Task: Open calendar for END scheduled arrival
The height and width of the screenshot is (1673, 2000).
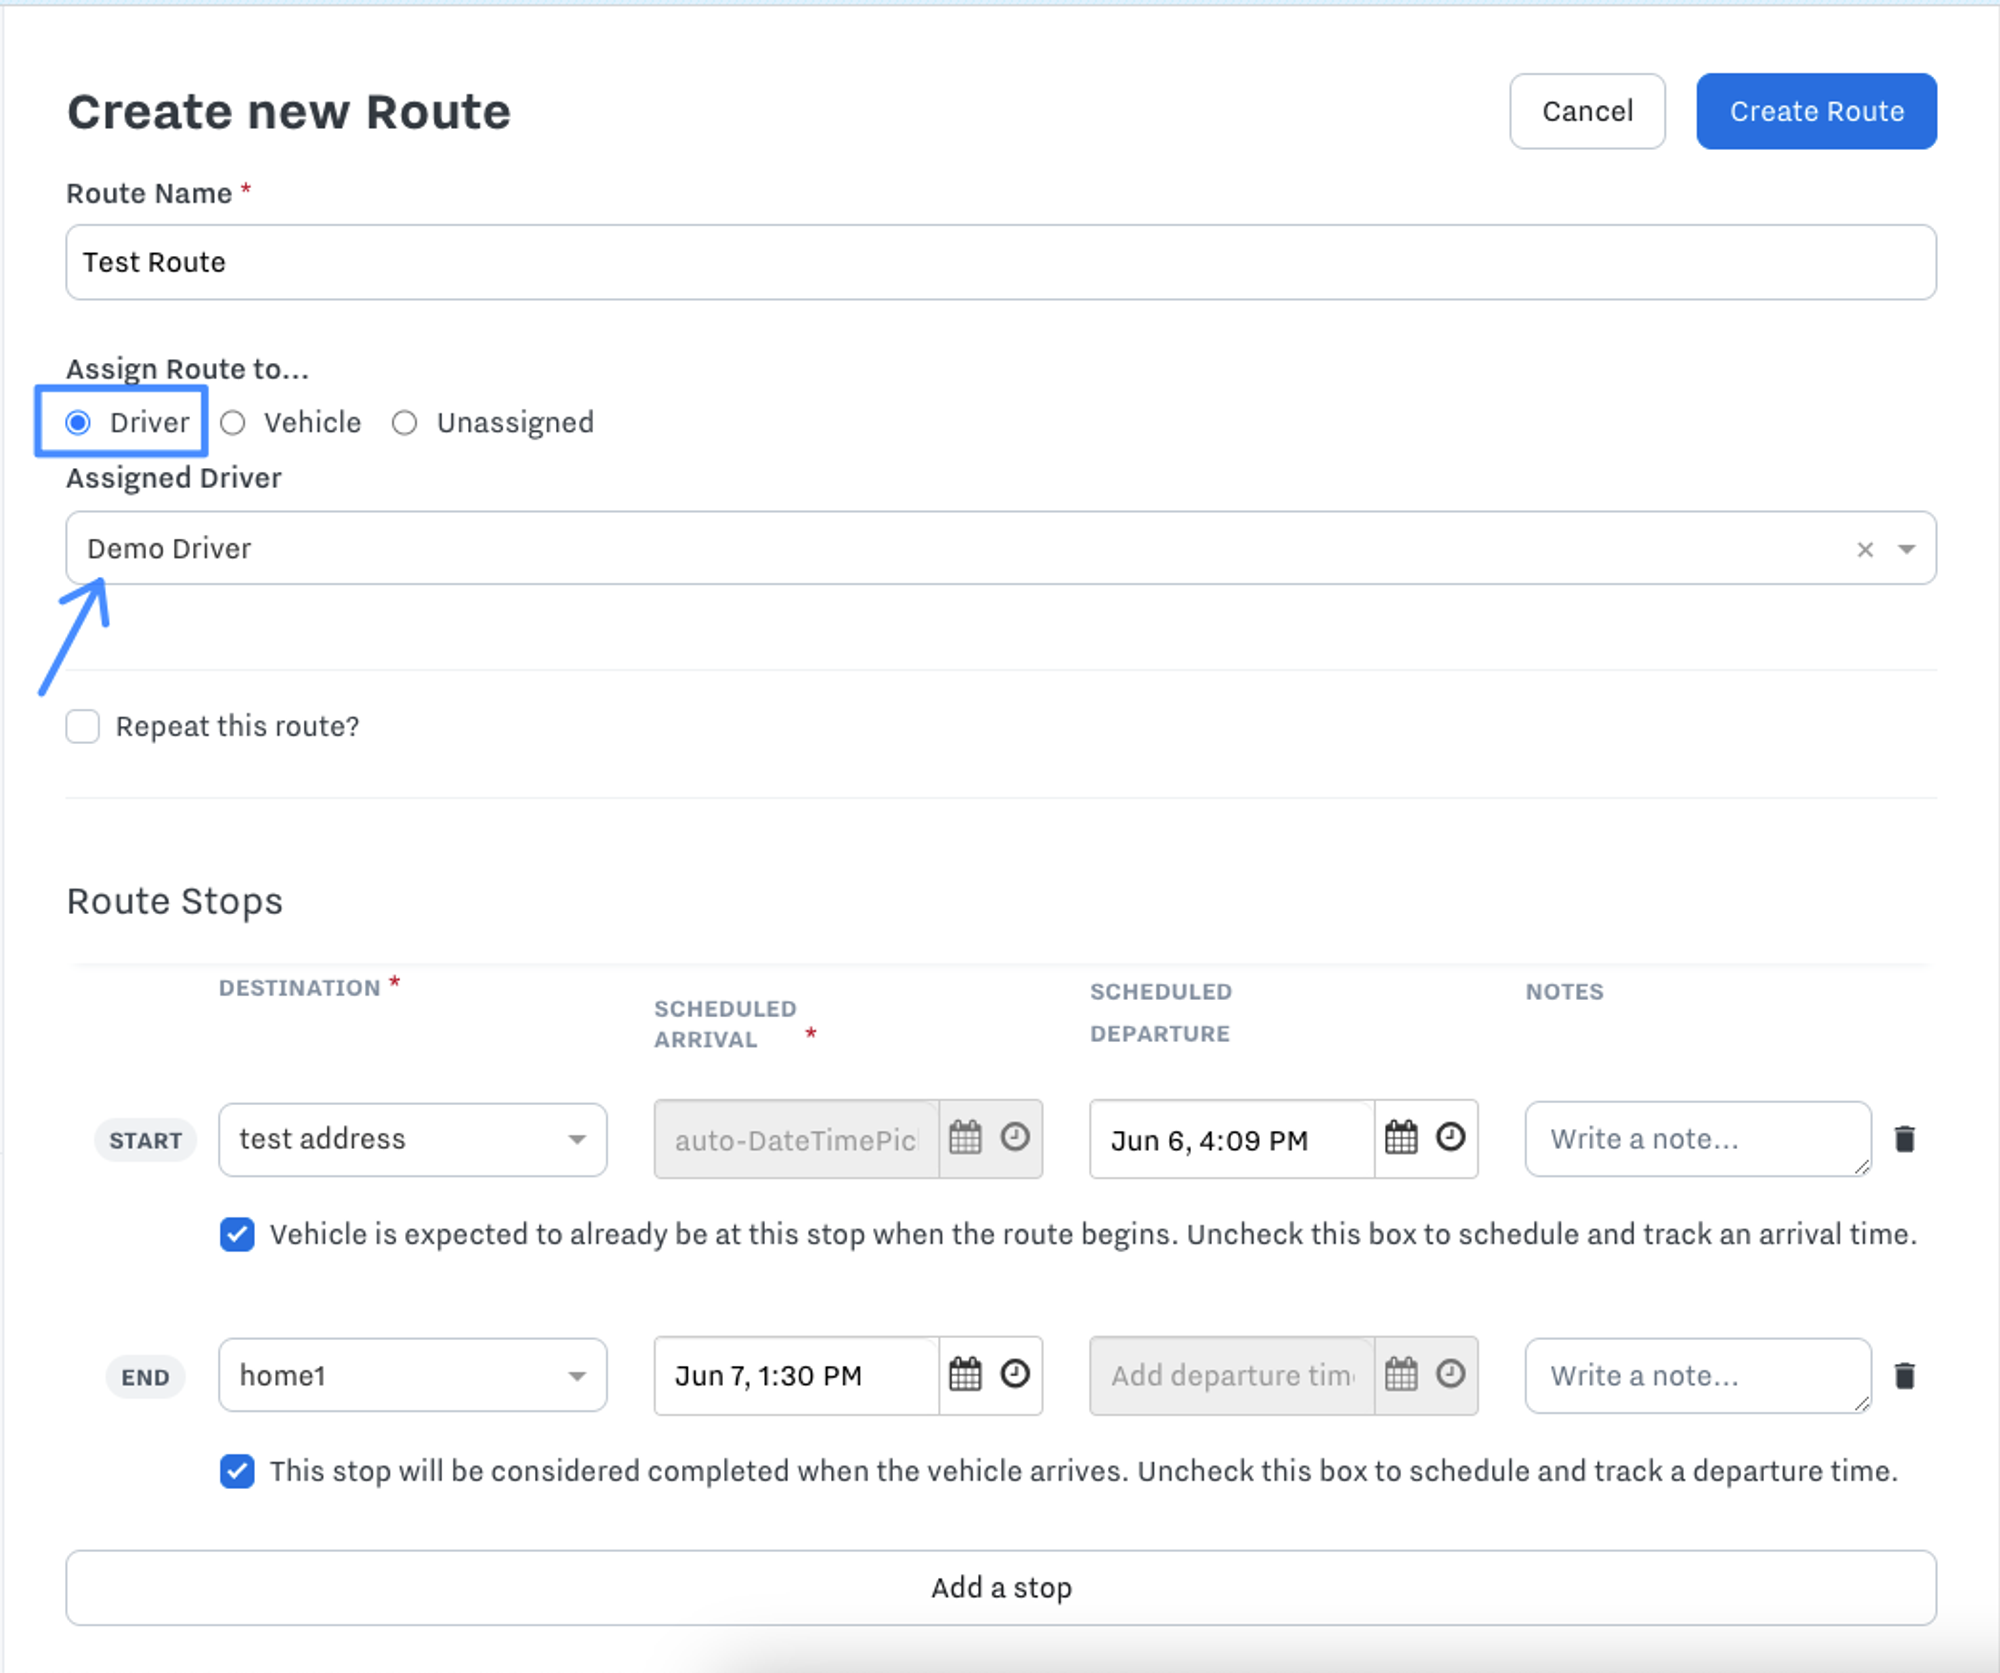Action: pos(965,1374)
